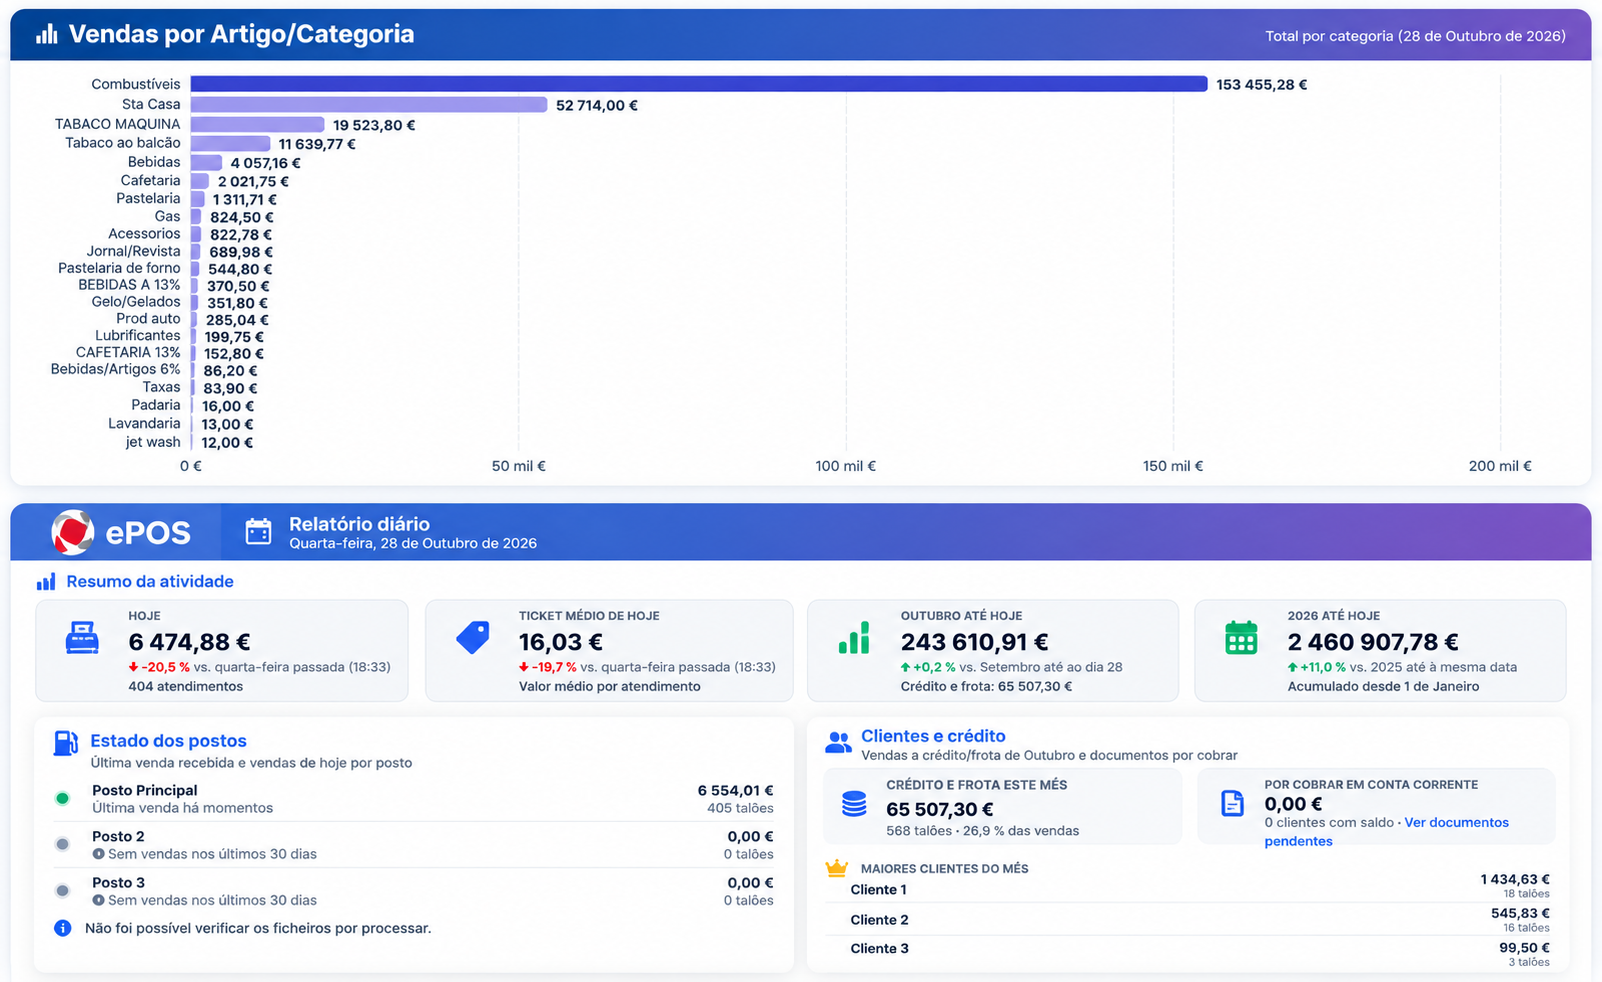Click the fuel pump icon beside Estado dos postos
The width and height of the screenshot is (1602, 982).
tap(65, 743)
